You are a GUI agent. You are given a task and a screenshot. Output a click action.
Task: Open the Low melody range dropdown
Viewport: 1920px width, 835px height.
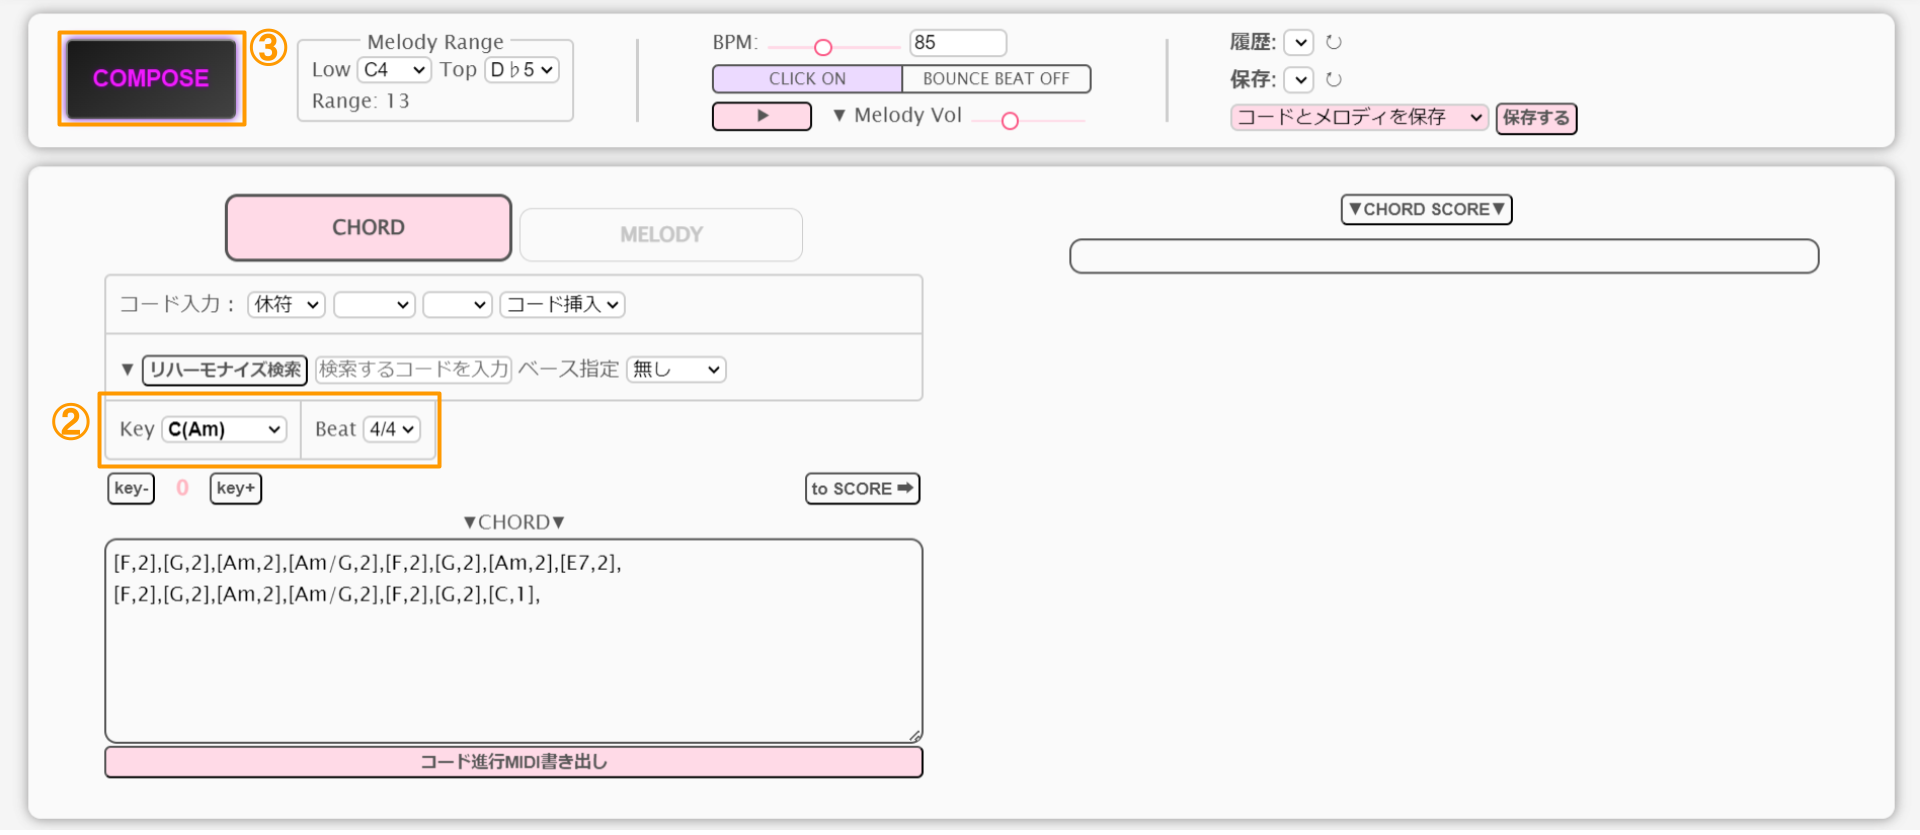(394, 70)
